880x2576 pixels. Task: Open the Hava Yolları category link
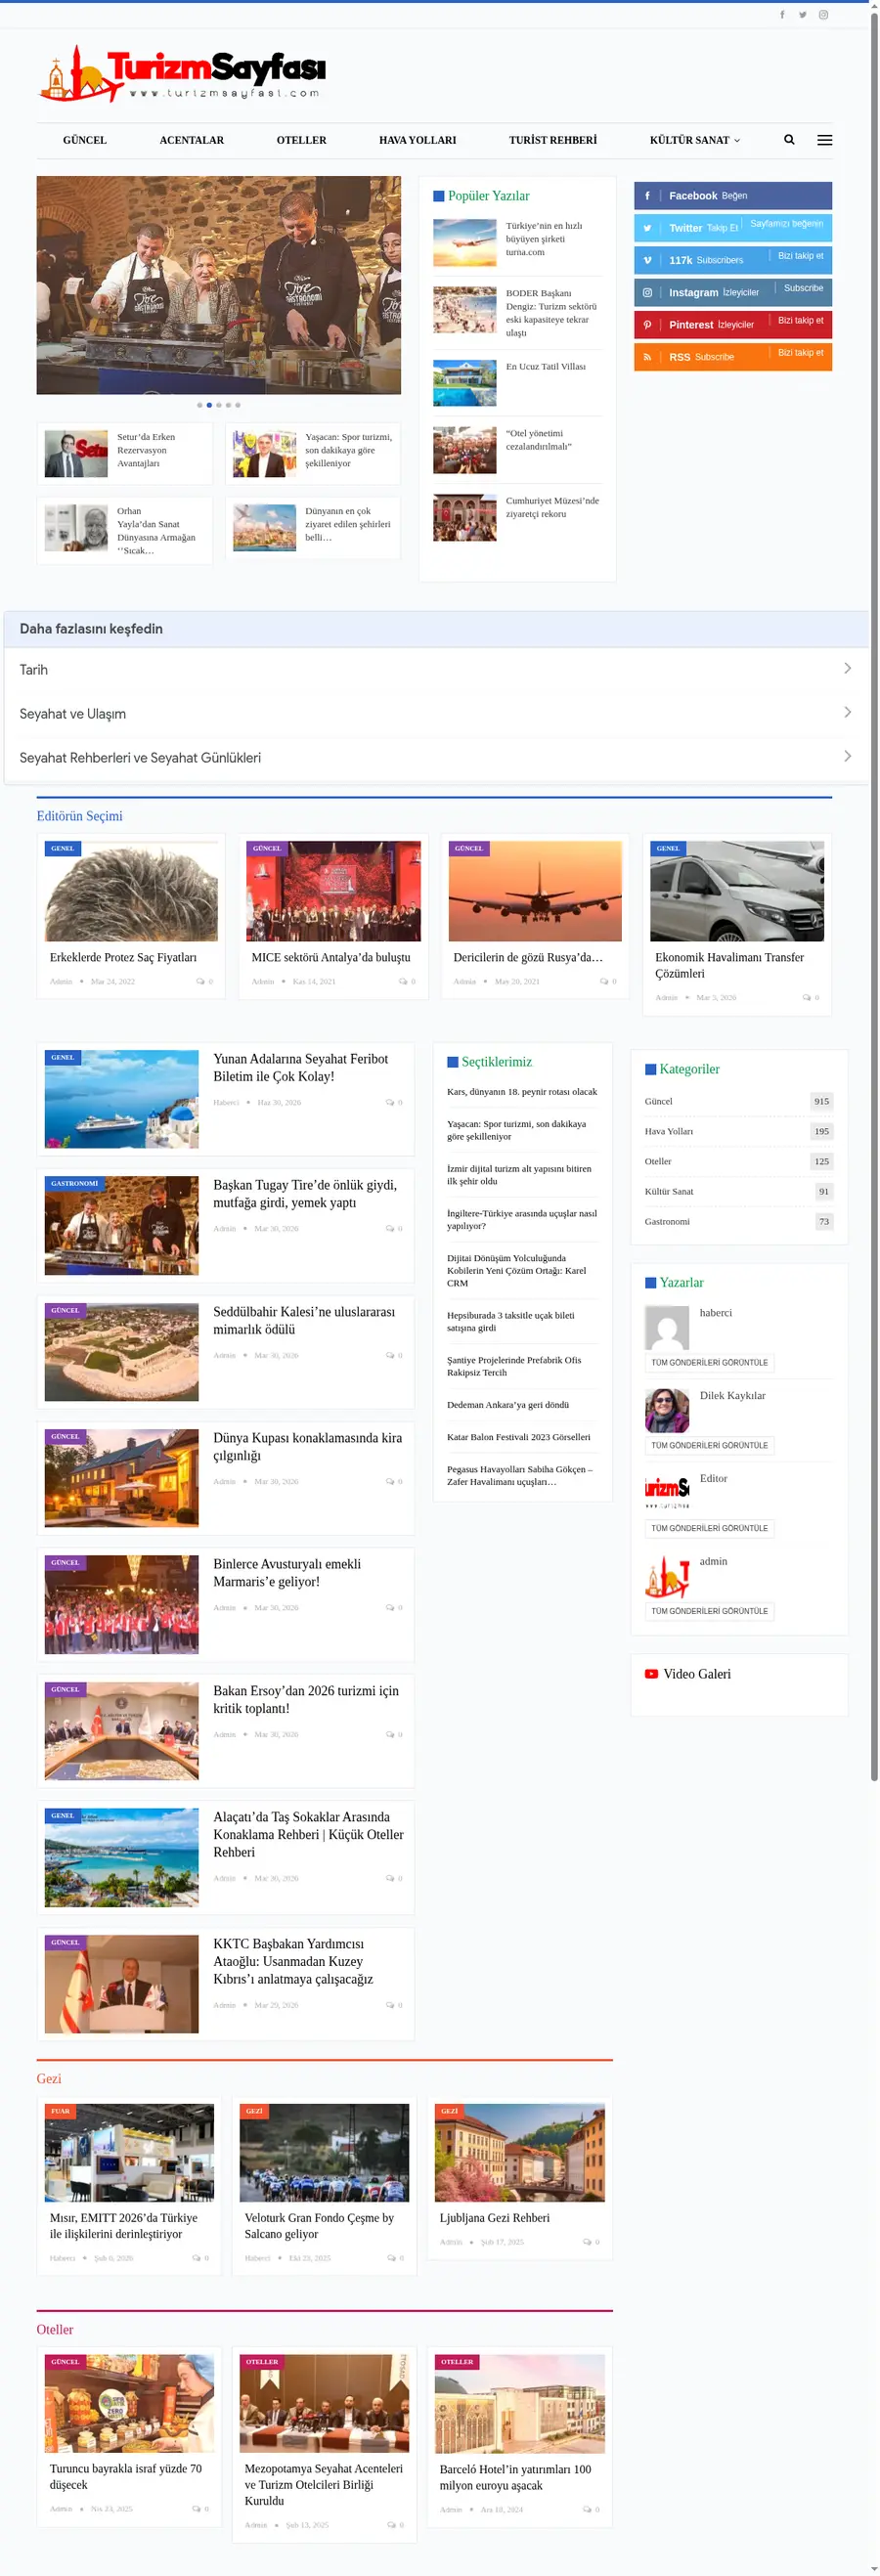669,1131
